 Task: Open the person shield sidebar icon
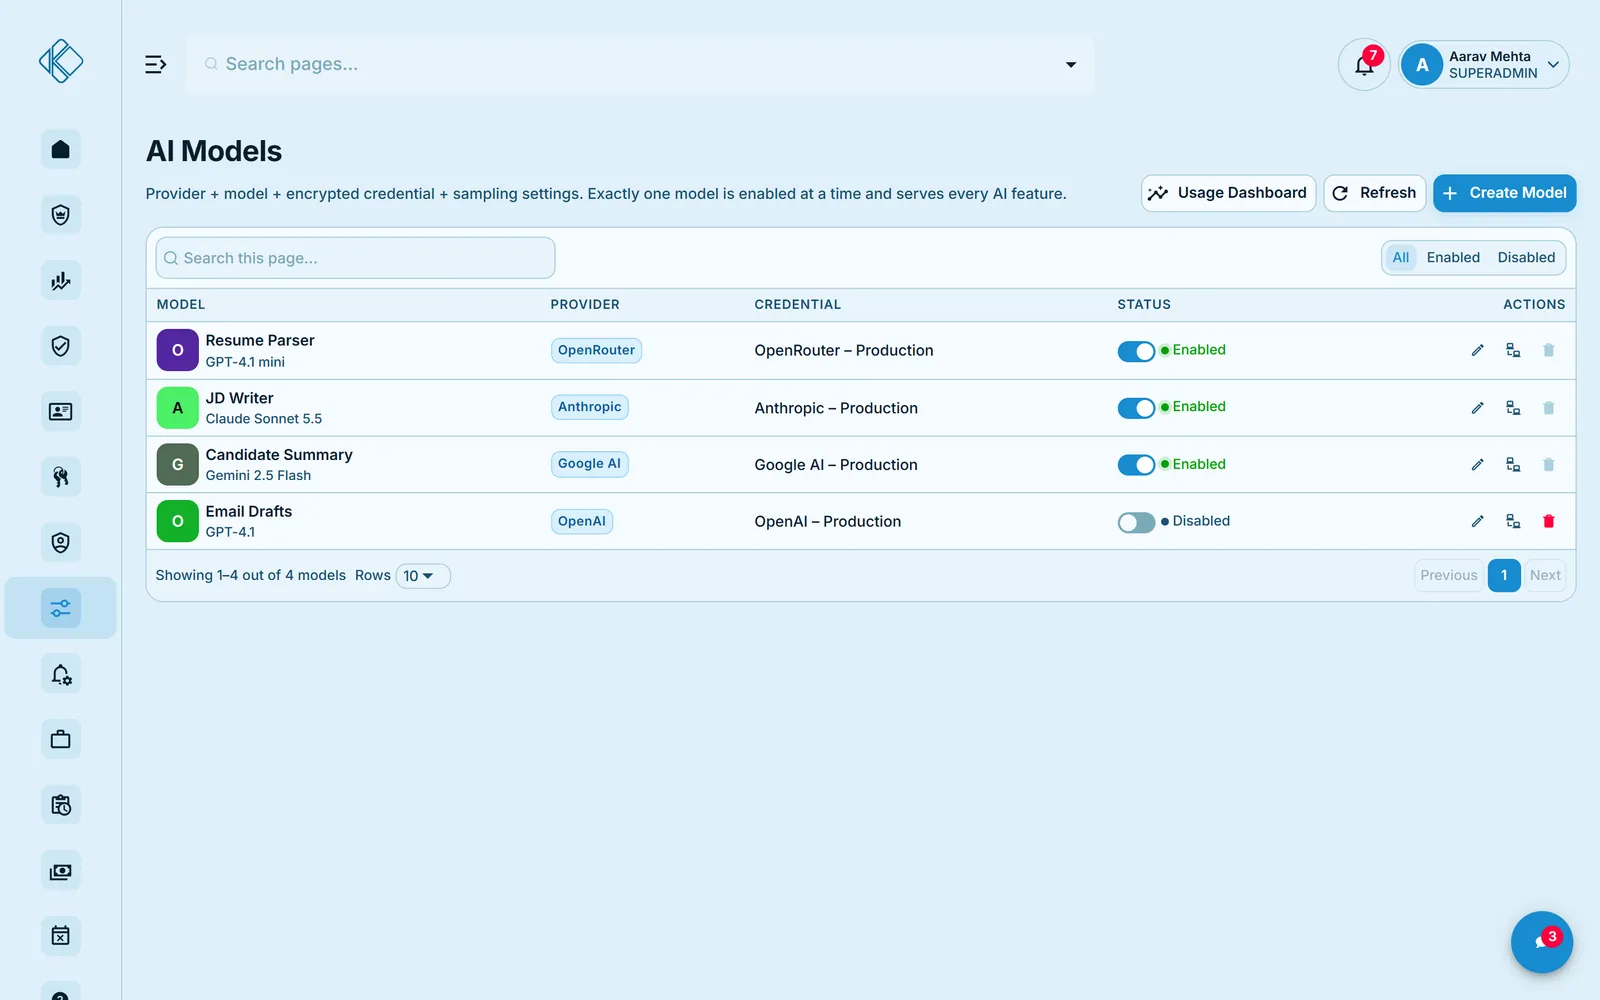[x=61, y=543]
